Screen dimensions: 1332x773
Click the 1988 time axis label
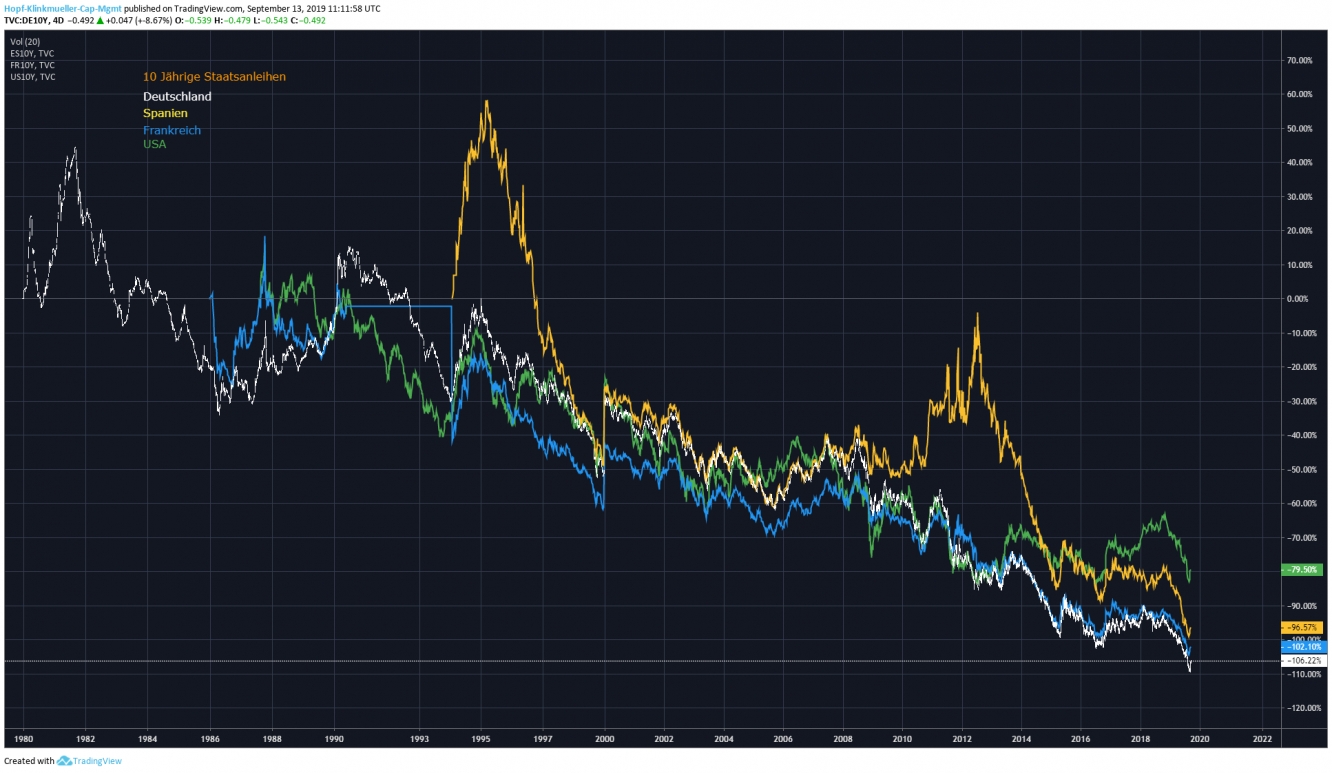(272, 739)
